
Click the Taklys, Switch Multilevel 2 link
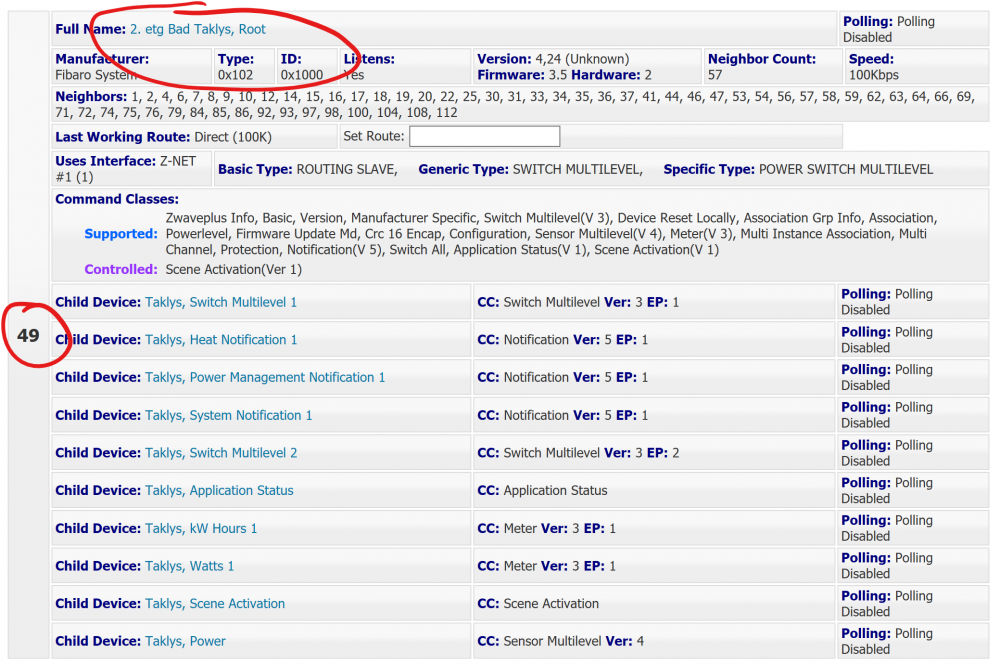click(x=220, y=453)
